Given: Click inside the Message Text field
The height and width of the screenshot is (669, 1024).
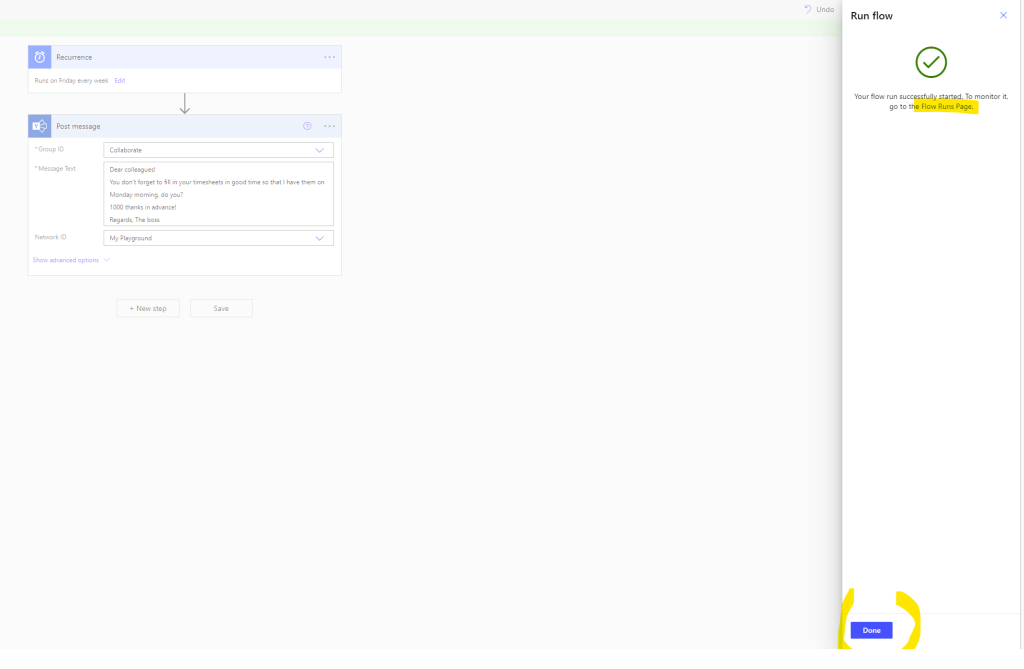Looking at the screenshot, I should (218, 194).
